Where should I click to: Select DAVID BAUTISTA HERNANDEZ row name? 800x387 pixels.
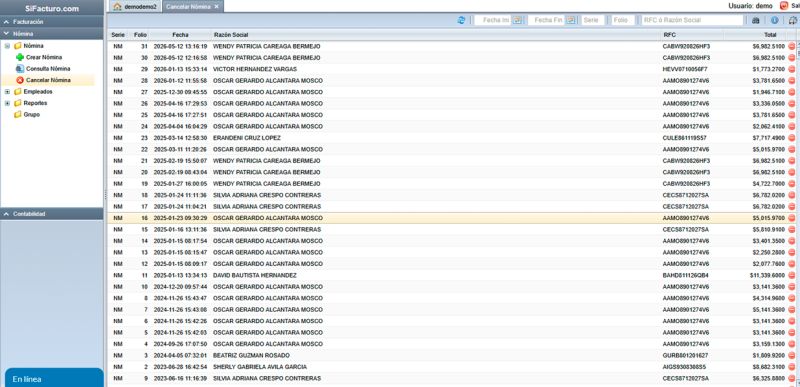point(255,275)
